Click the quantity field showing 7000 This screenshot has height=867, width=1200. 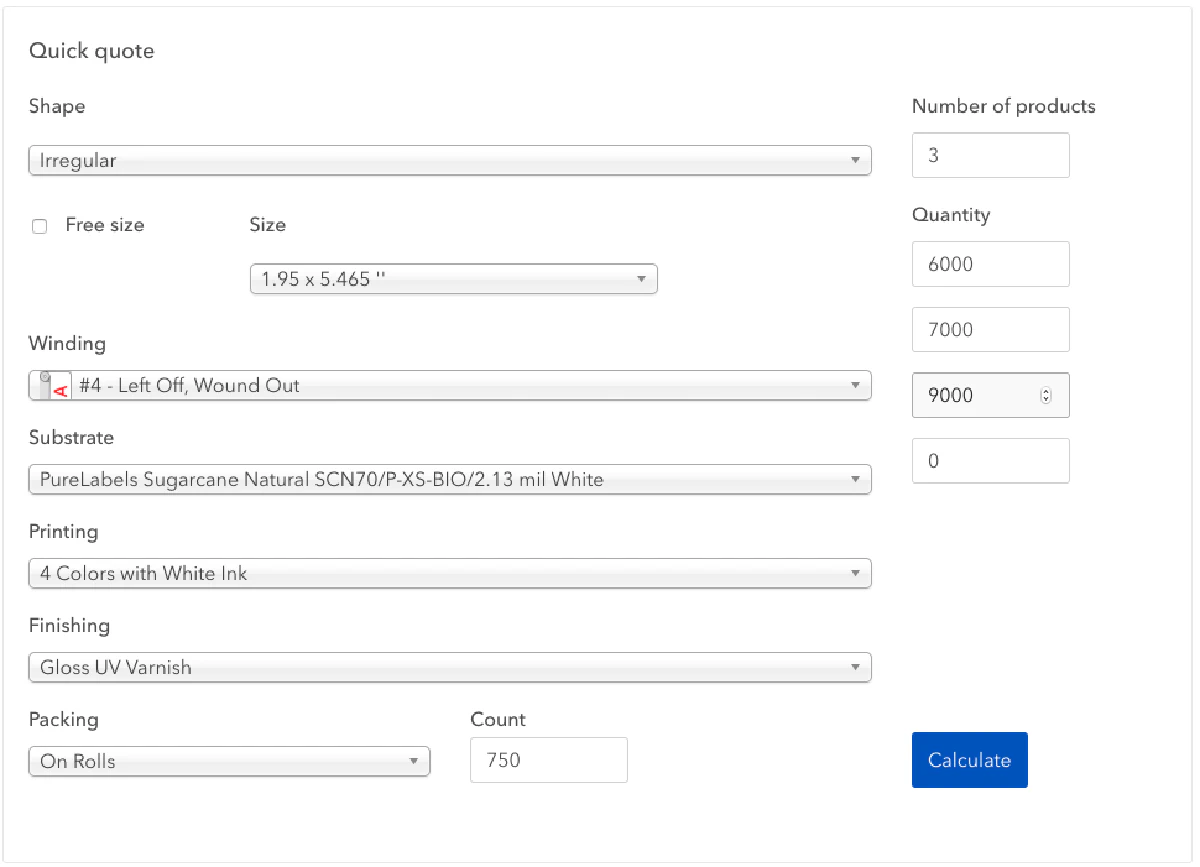[990, 329]
